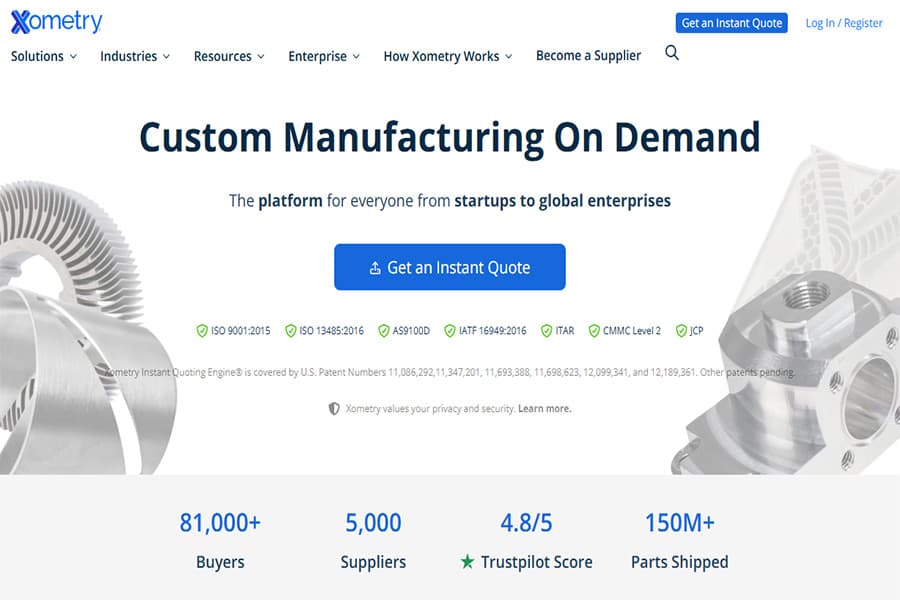
Task: Click the Learn more privacy link
Action: pos(545,407)
